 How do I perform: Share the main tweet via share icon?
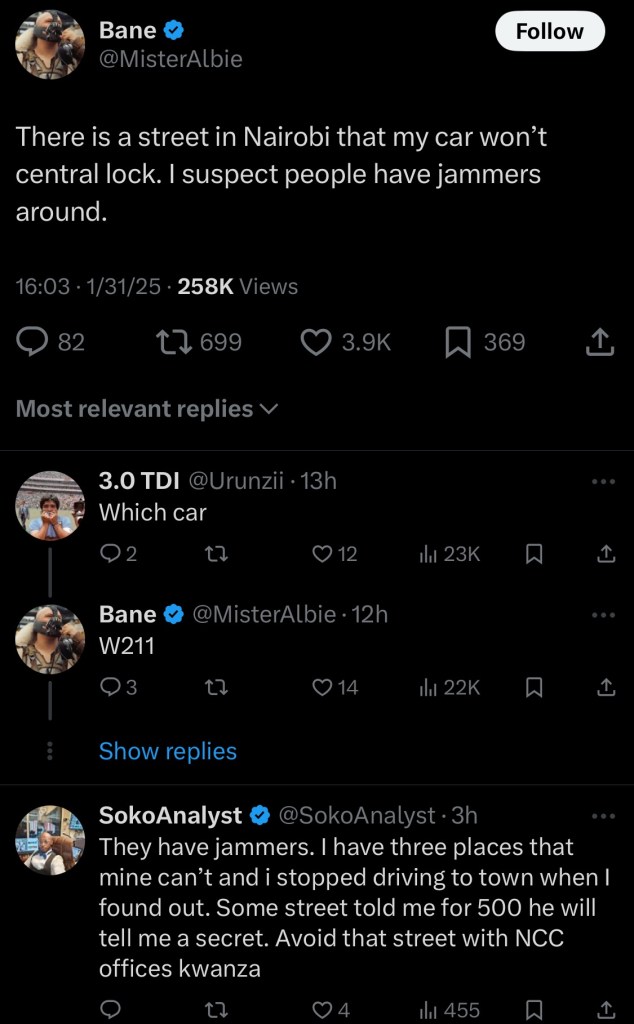pos(598,343)
